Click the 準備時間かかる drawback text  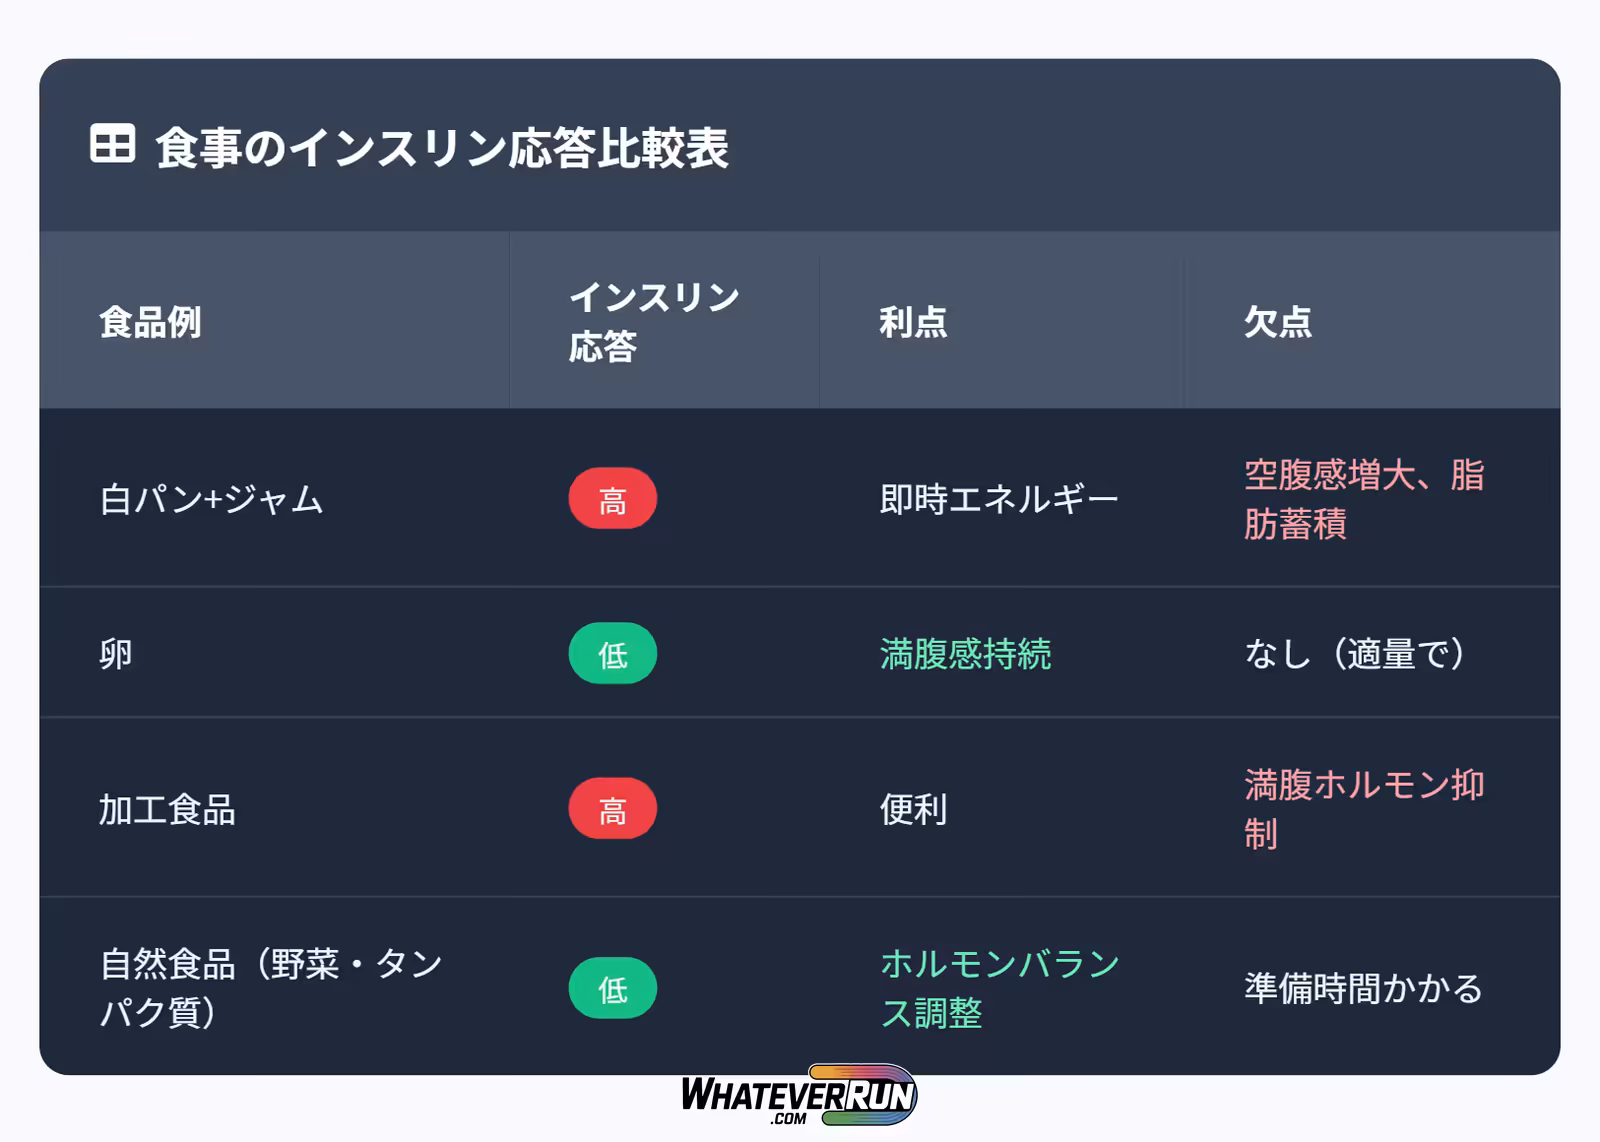[1363, 988]
